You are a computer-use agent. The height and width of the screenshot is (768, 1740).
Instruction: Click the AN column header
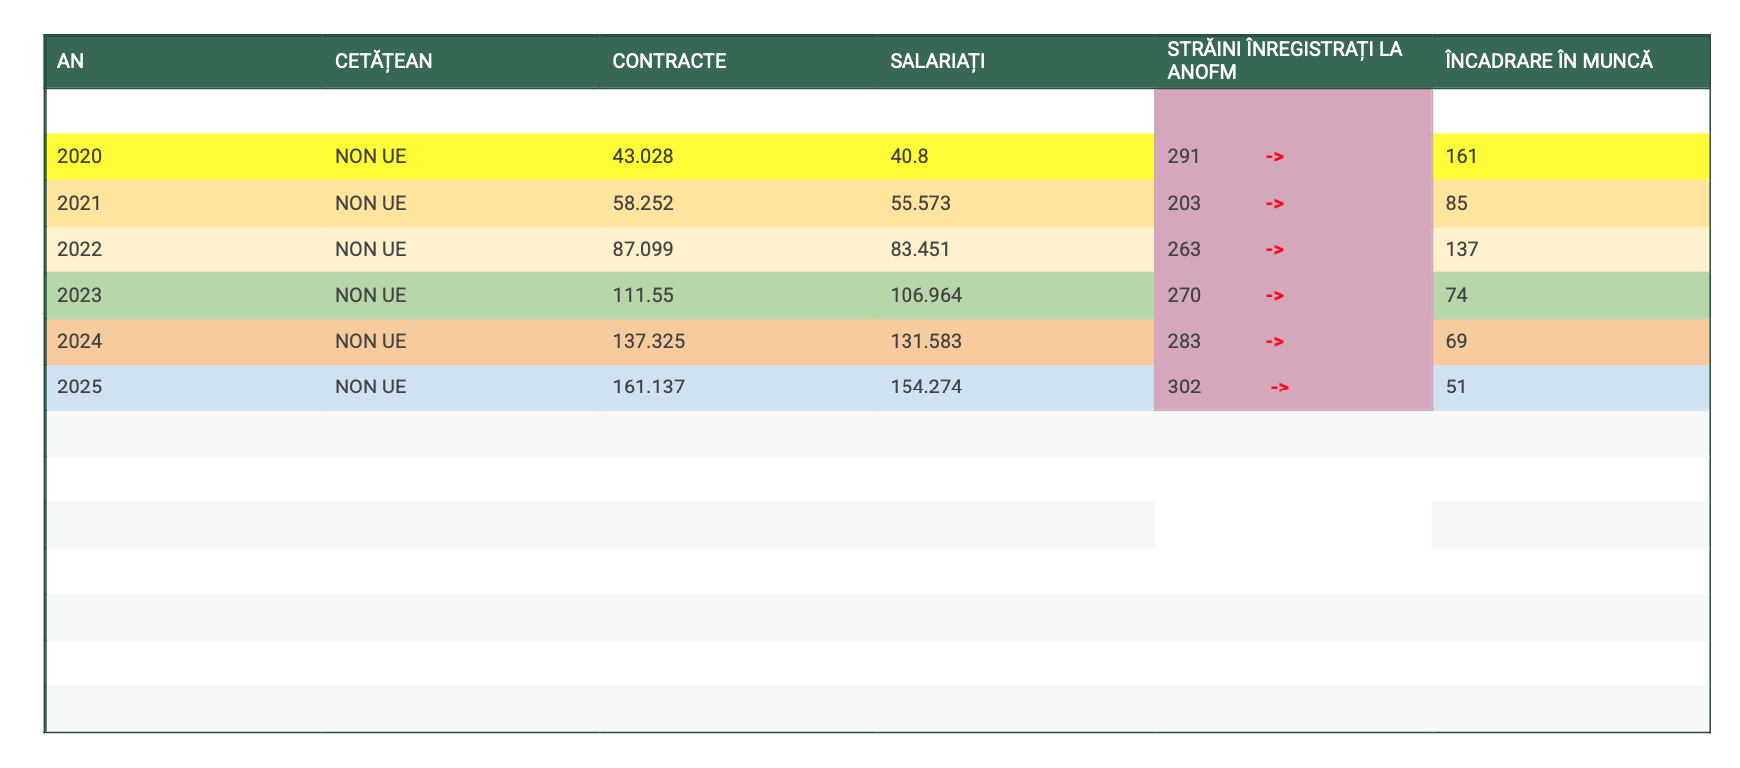(x=71, y=61)
